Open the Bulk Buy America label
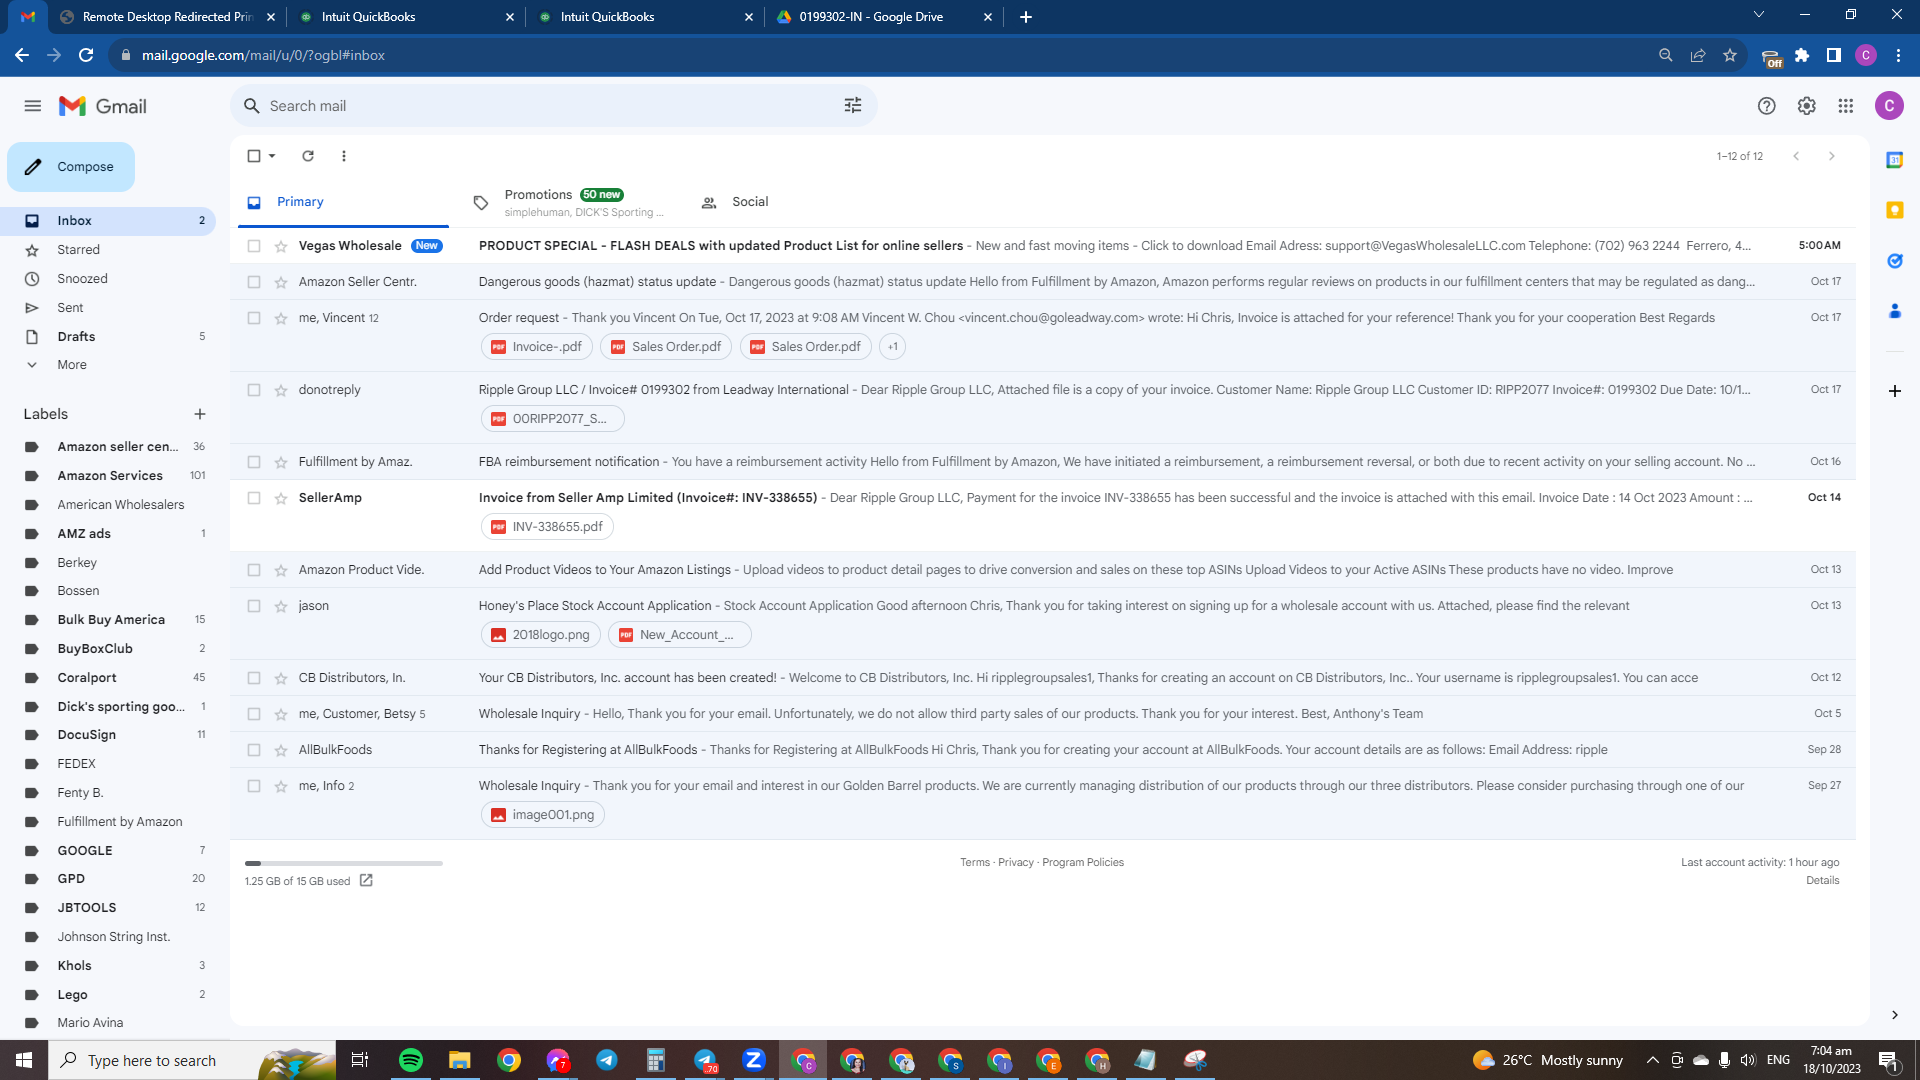Screen dimensions: 1920x1080 point(111,620)
